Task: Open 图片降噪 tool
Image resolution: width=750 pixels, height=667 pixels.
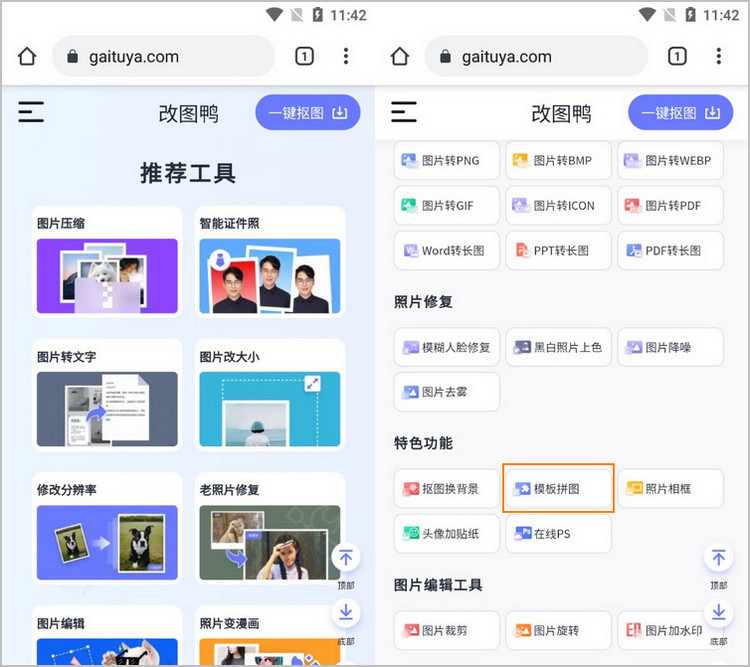Action: pos(671,347)
